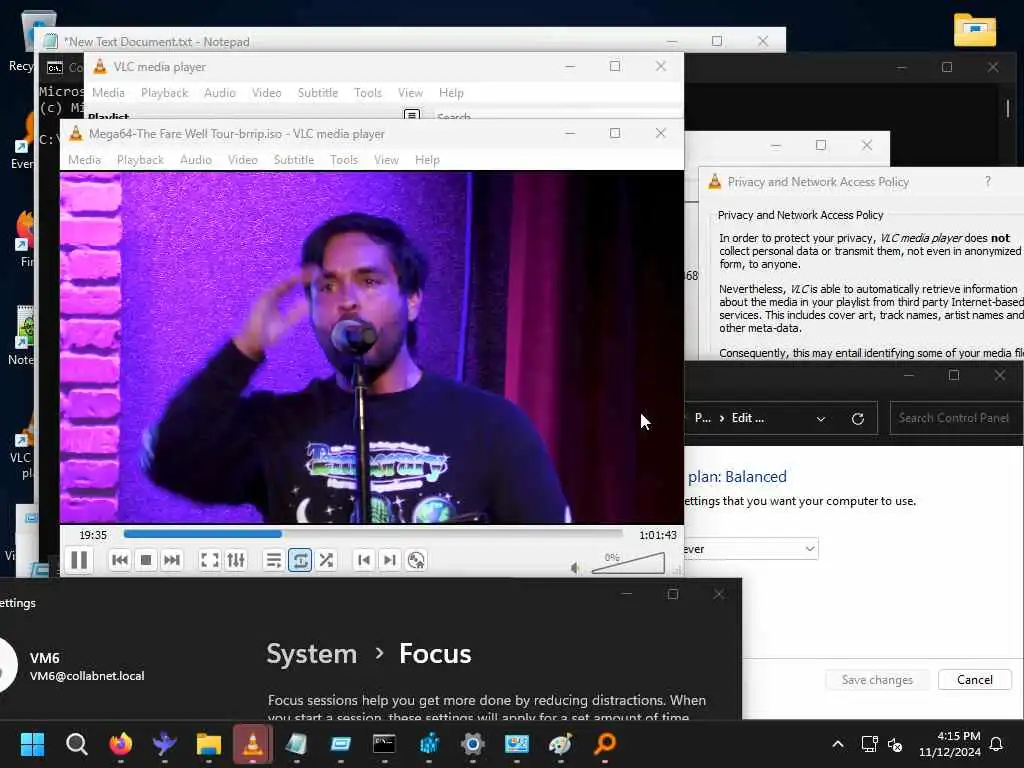Screen dimensions: 1024x768
Task: Adjust the VLC volume slider
Action: pos(628,563)
